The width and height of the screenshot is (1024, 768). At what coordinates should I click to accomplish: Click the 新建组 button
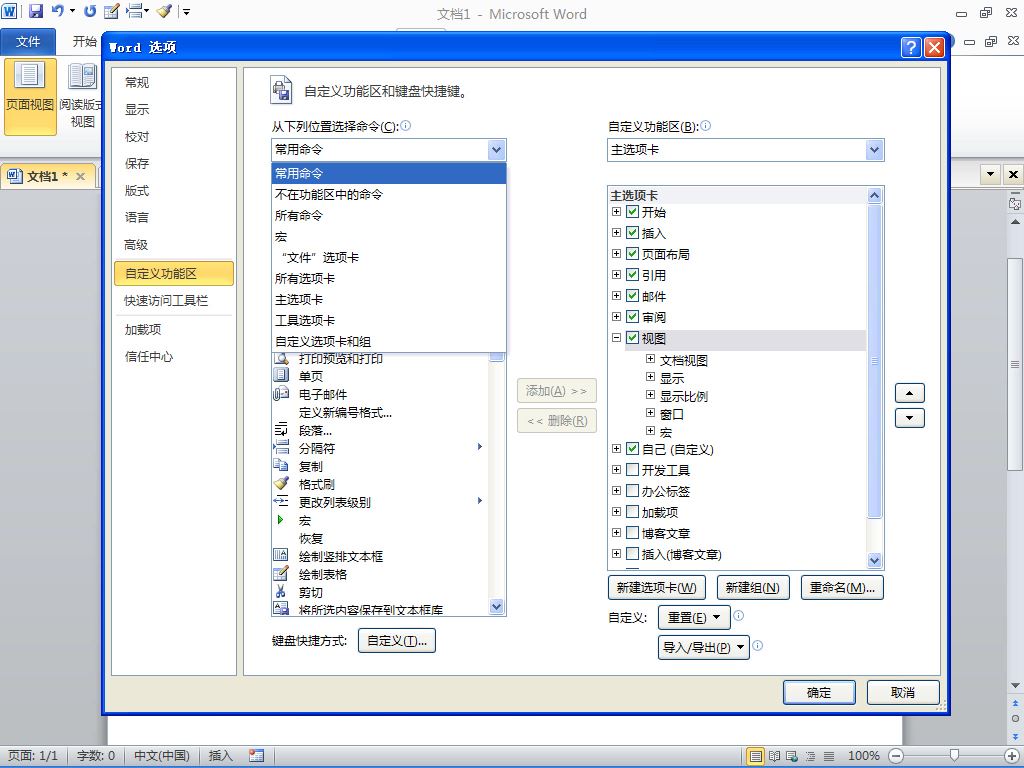(752, 588)
